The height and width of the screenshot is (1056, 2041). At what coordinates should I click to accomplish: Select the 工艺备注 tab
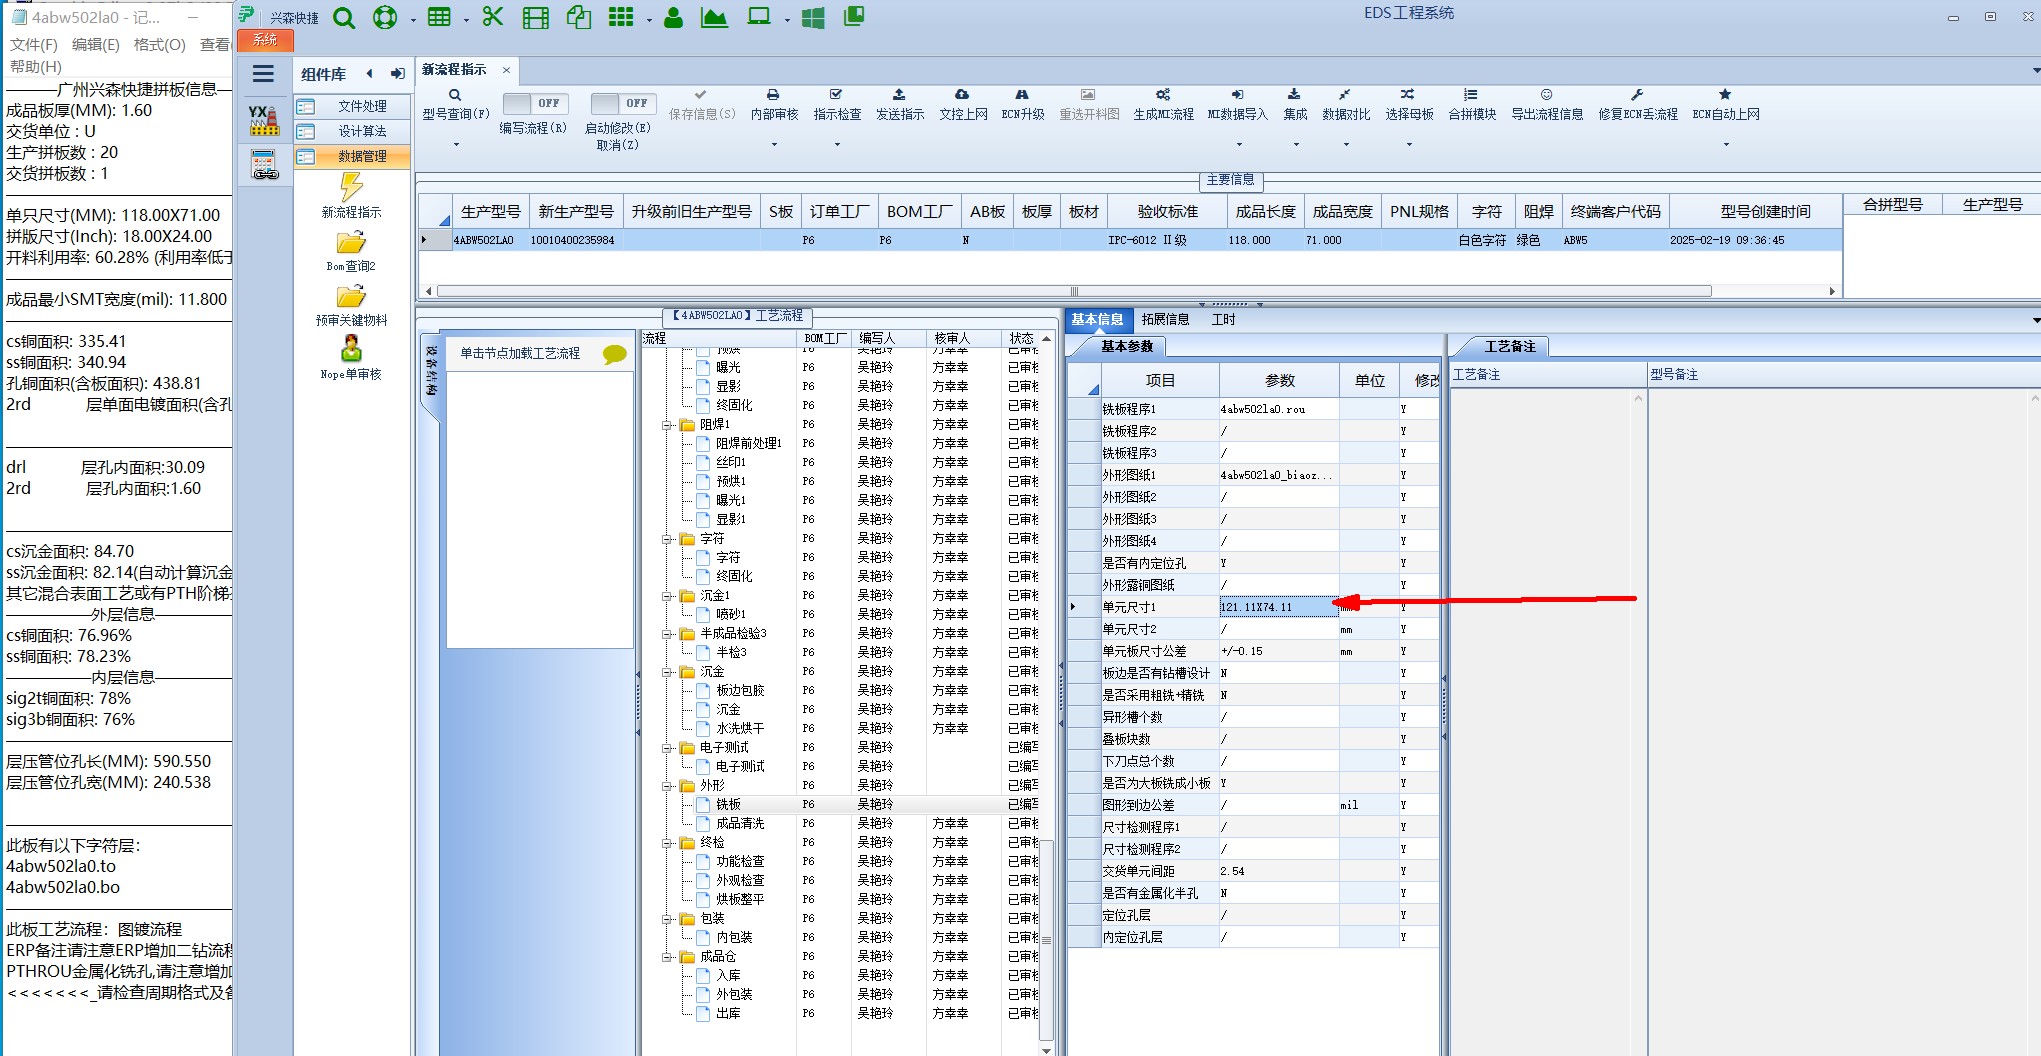coord(1509,347)
